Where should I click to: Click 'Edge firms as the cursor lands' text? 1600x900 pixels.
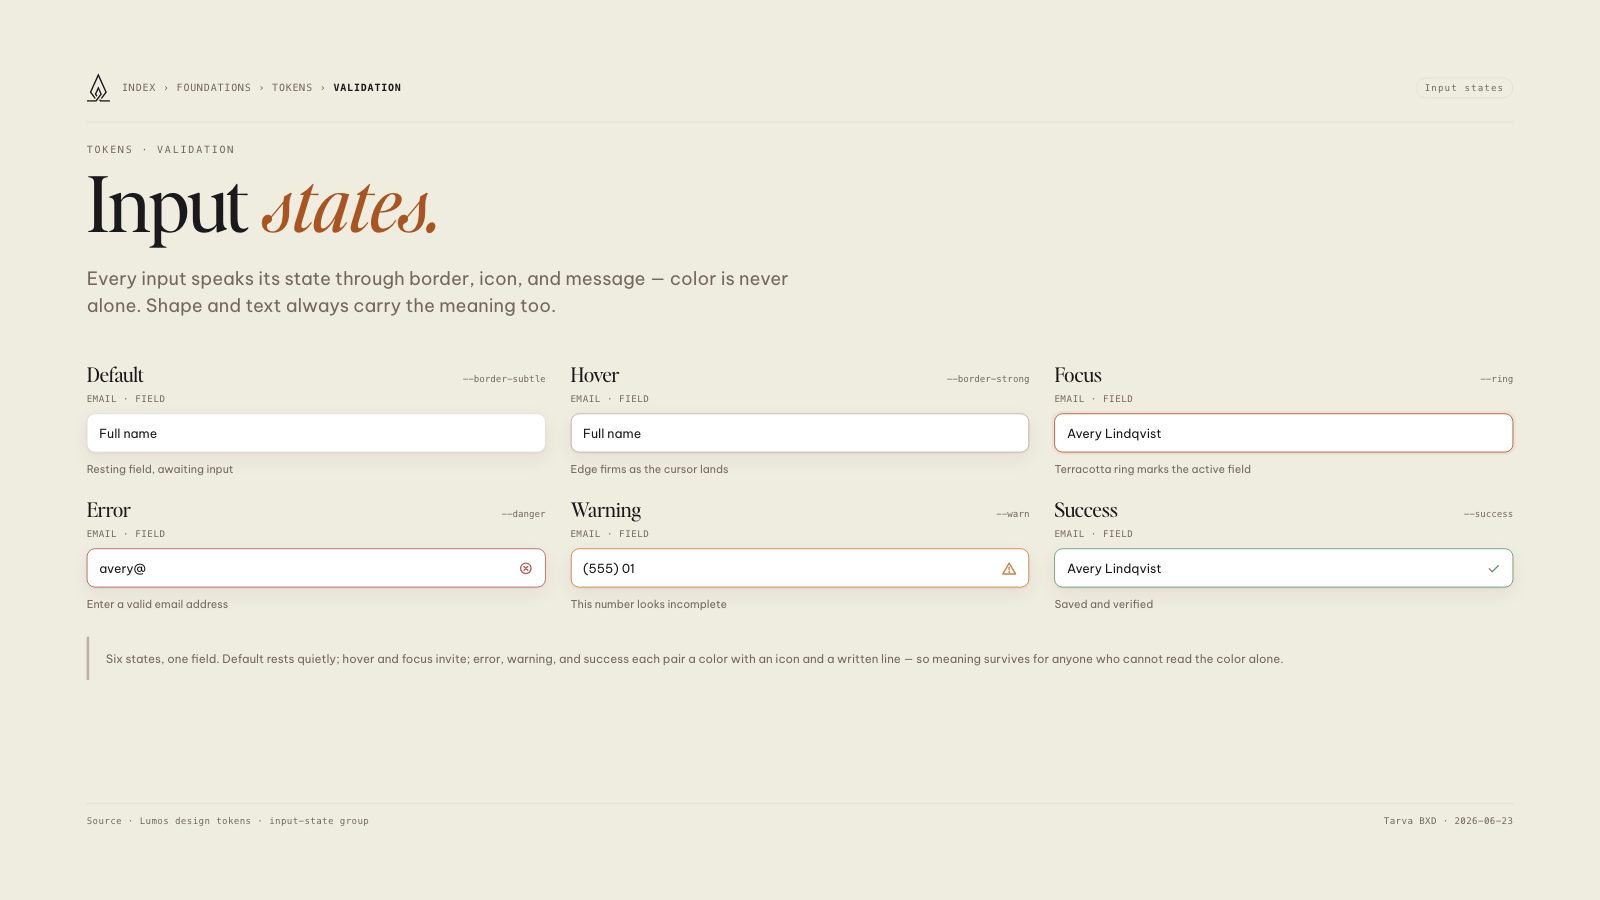(650, 469)
